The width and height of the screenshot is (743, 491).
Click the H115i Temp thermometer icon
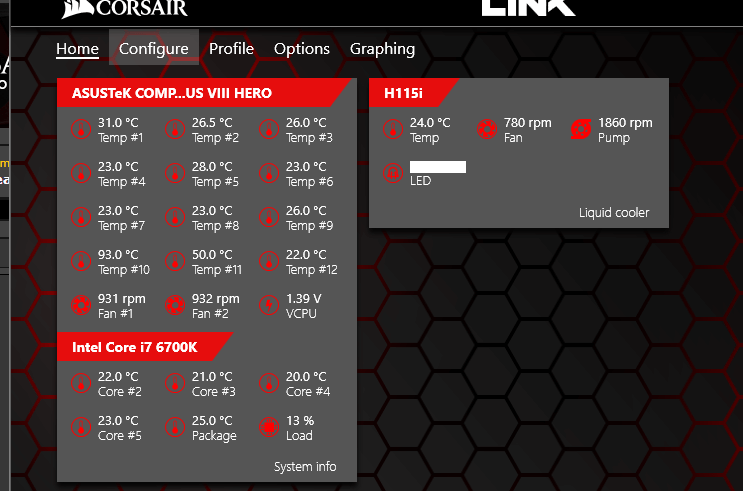coord(392,129)
